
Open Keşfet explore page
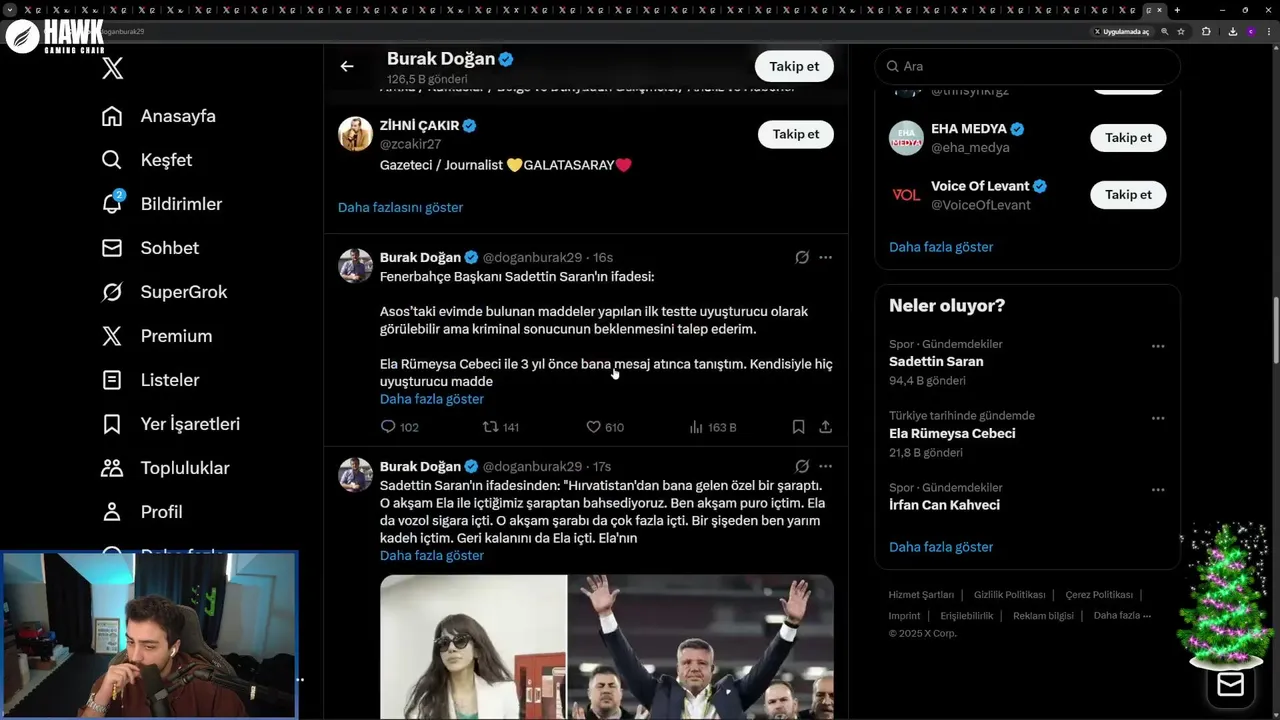click(147, 160)
